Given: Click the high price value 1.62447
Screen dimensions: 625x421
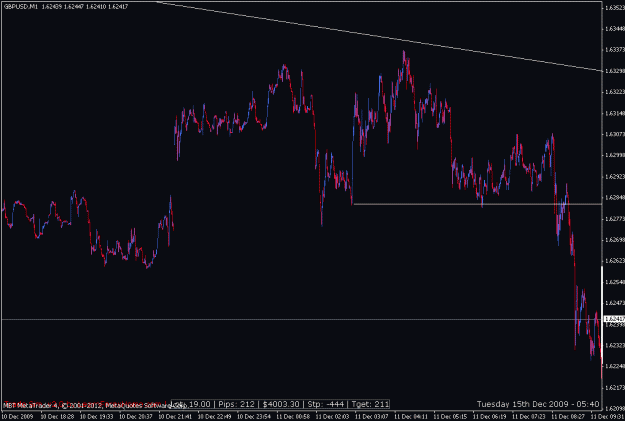Looking at the screenshot, I should coord(73,7).
